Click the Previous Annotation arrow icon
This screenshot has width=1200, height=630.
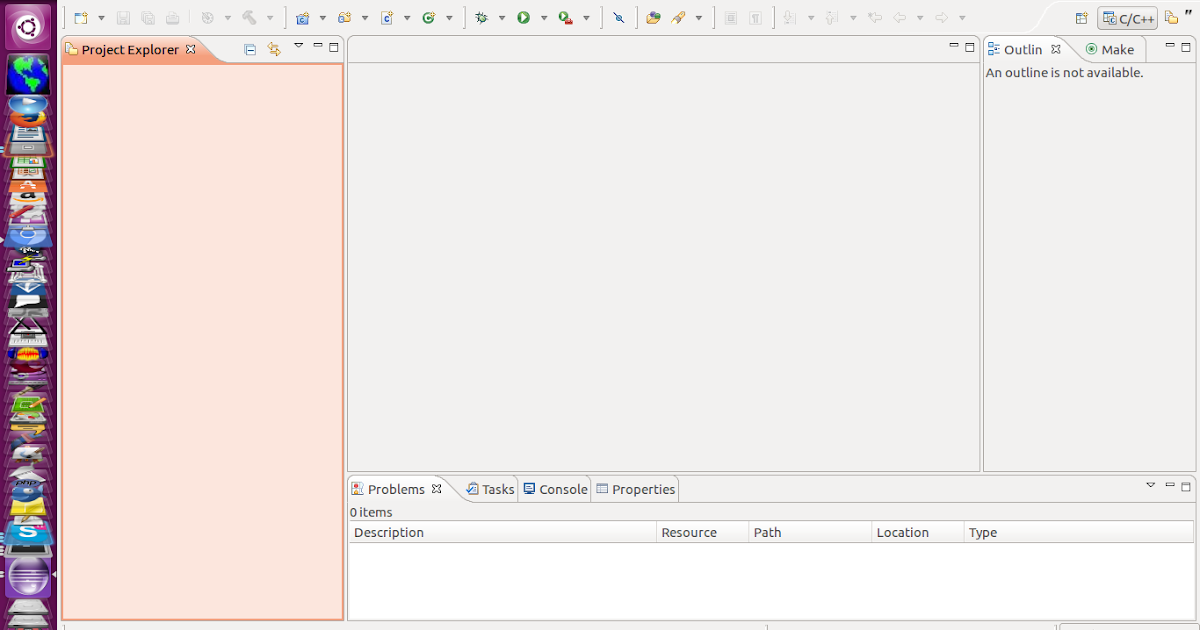(831, 18)
